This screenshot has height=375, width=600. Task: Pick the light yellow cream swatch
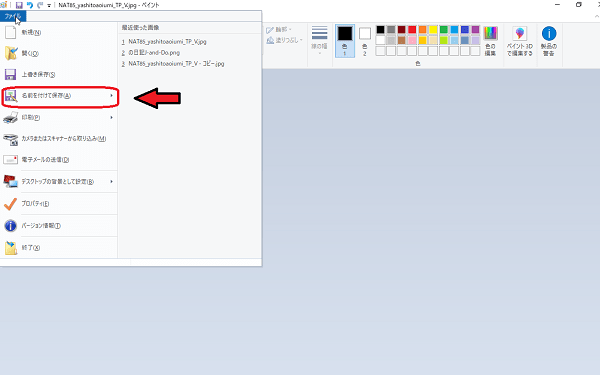[433, 40]
